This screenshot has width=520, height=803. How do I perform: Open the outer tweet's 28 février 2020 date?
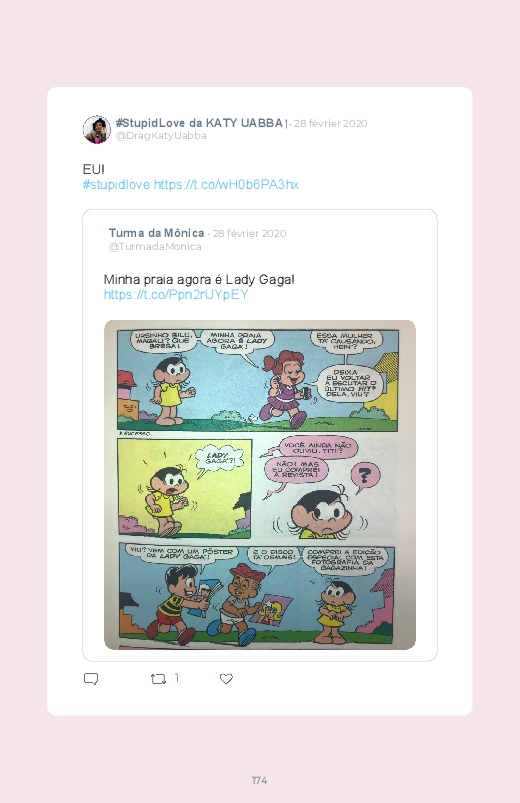(x=330, y=123)
